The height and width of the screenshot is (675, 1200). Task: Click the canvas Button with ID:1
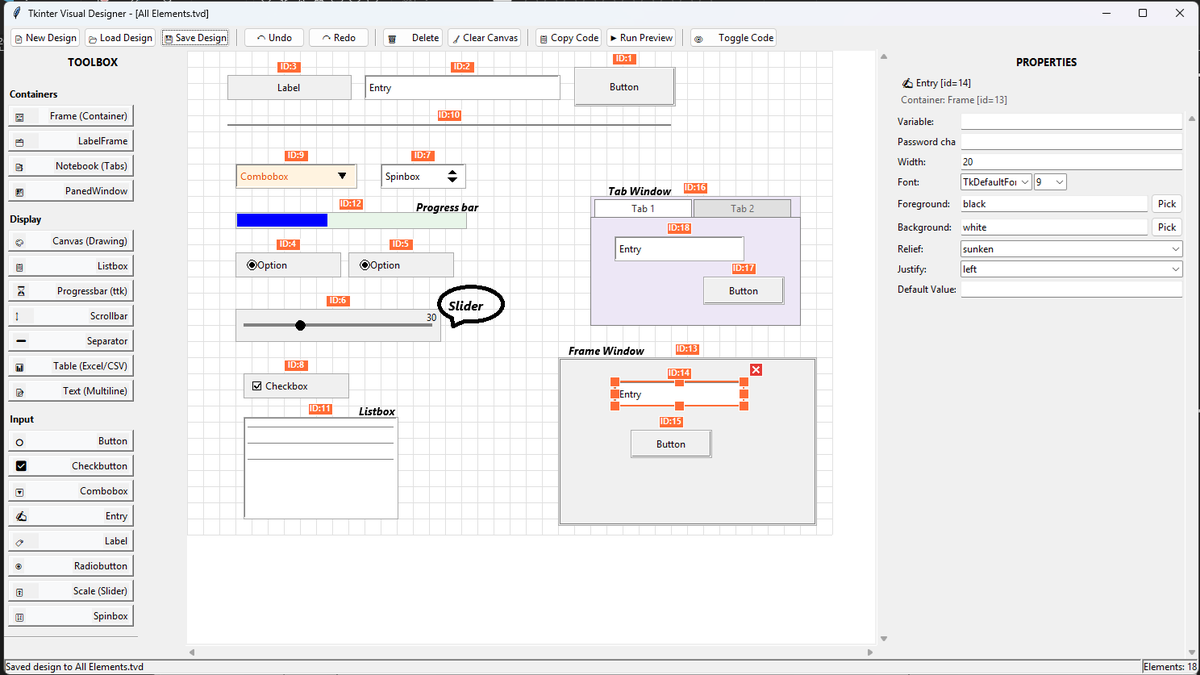coord(624,87)
